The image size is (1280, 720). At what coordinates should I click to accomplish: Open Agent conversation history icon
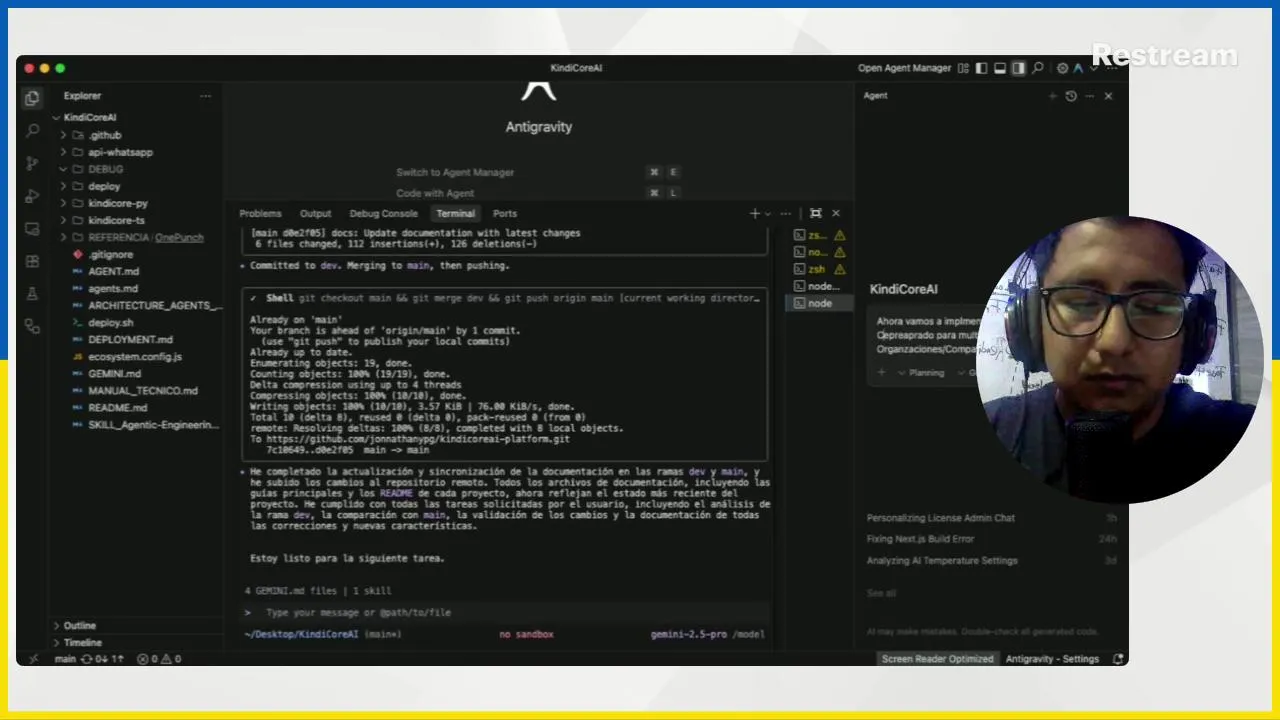pyautogui.click(x=1071, y=96)
